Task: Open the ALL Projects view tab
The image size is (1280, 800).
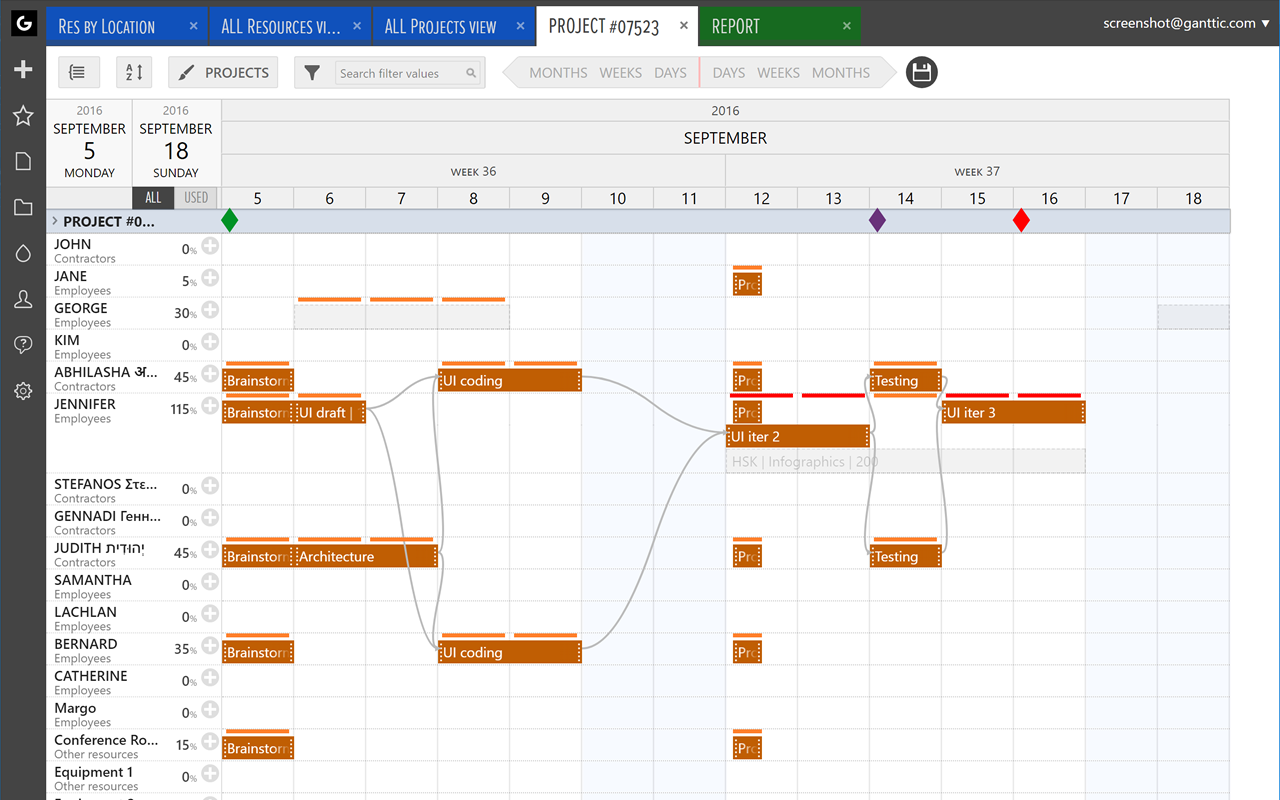Action: [443, 26]
